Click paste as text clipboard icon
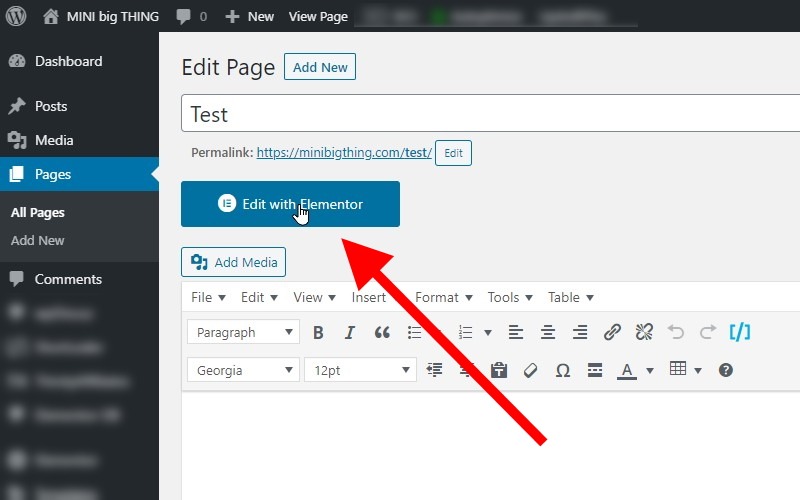Screen dimensions: 800x500 [x=498, y=370]
